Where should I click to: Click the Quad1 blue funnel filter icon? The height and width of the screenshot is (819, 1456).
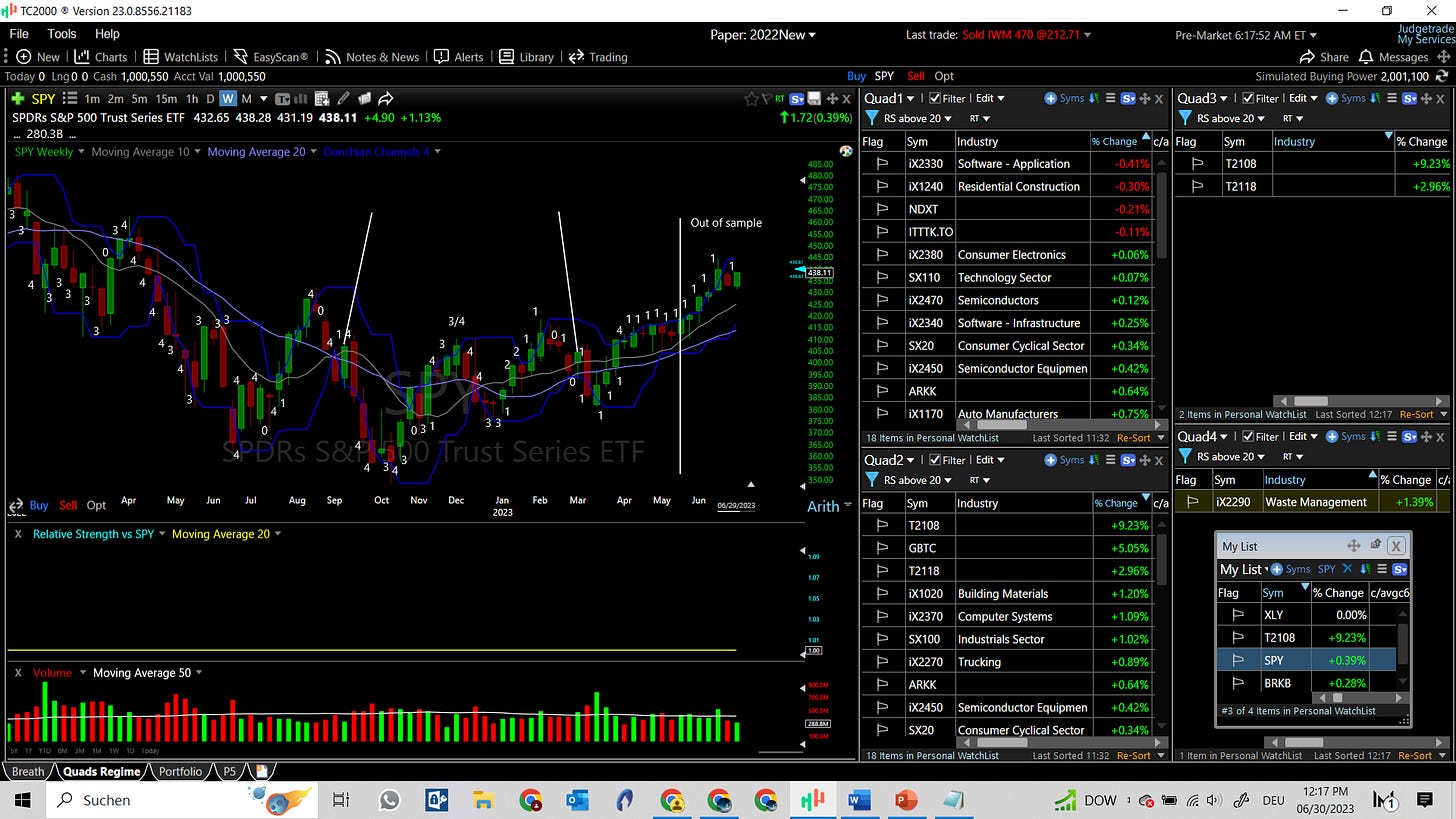871,118
